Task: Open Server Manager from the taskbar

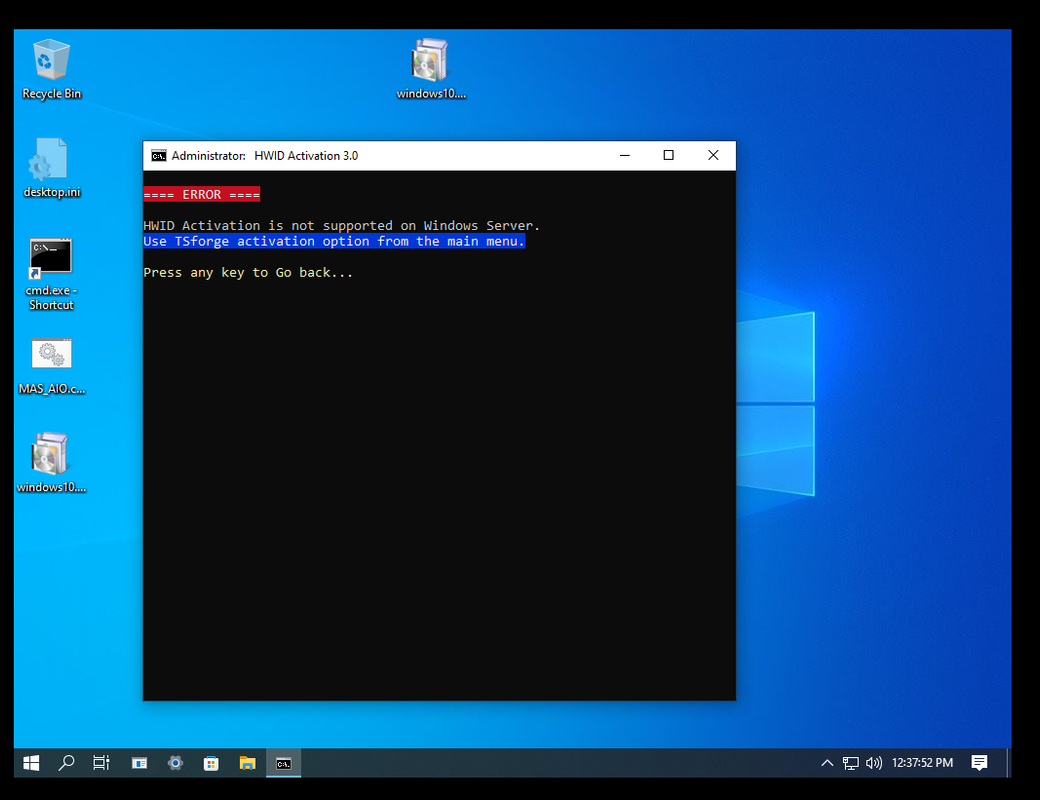Action: (x=139, y=763)
